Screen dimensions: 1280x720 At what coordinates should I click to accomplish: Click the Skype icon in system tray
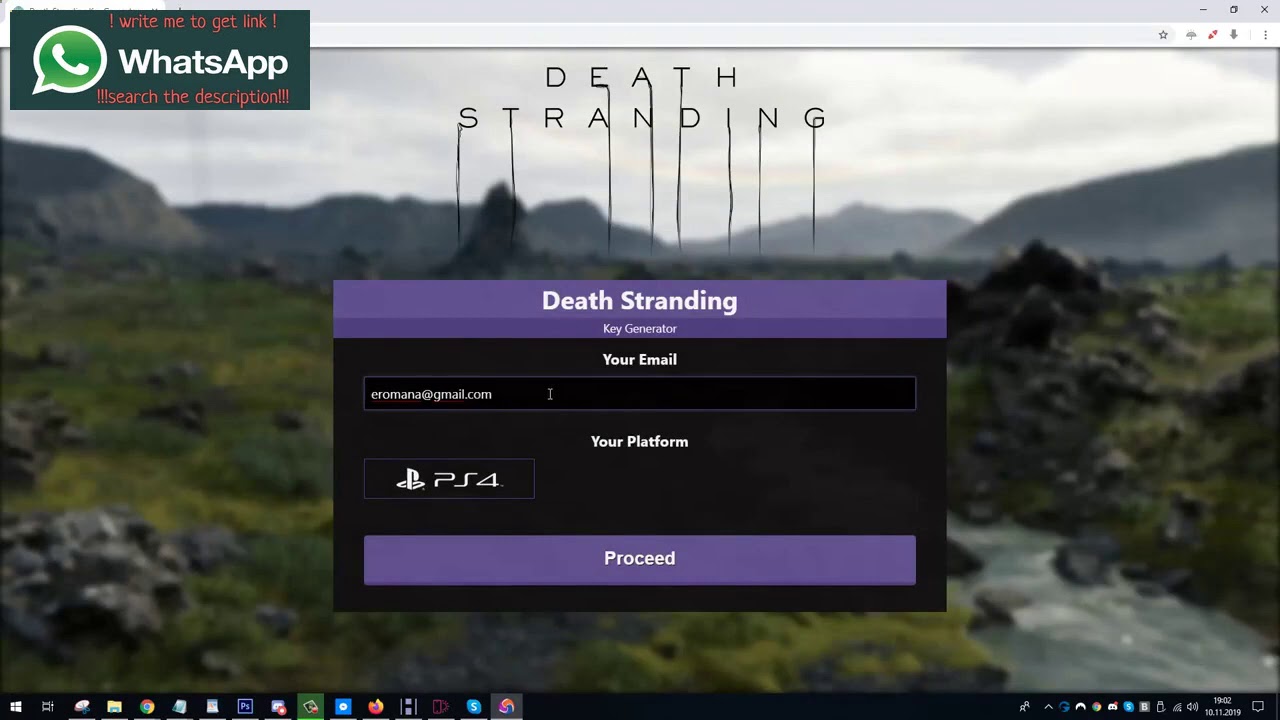coord(1128,707)
